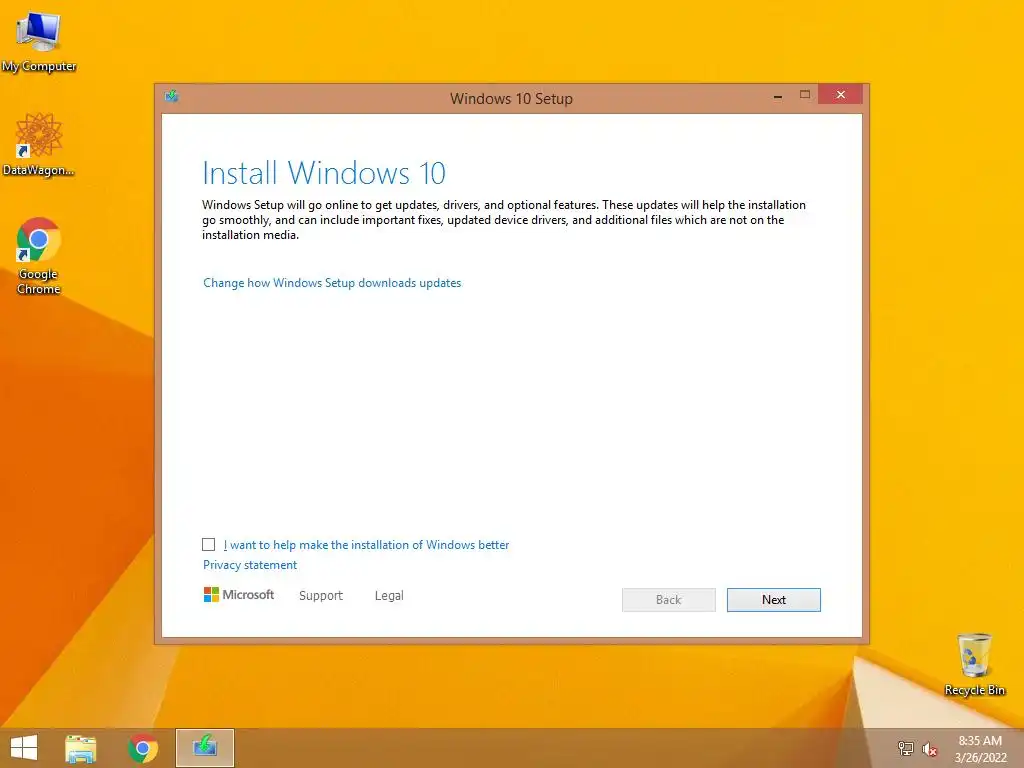Click the network tray icon
Screen dimensions: 1024x768
906,748
